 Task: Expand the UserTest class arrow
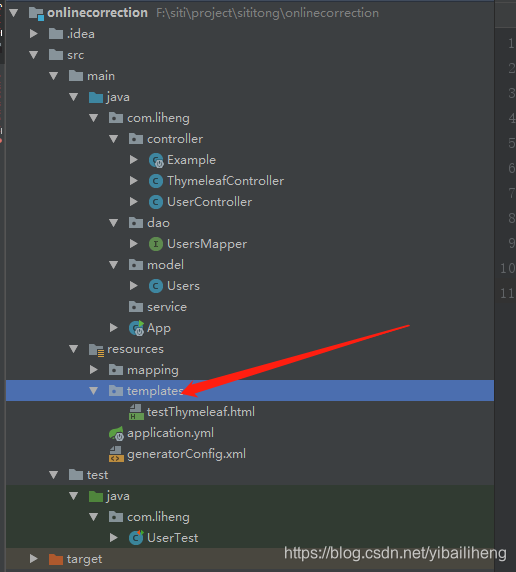(113, 538)
